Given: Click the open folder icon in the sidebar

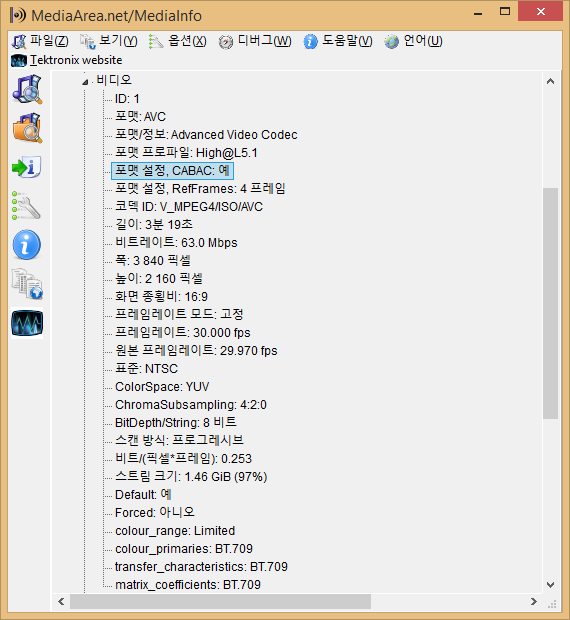Looking at the screenshot, I should (27, 128).
